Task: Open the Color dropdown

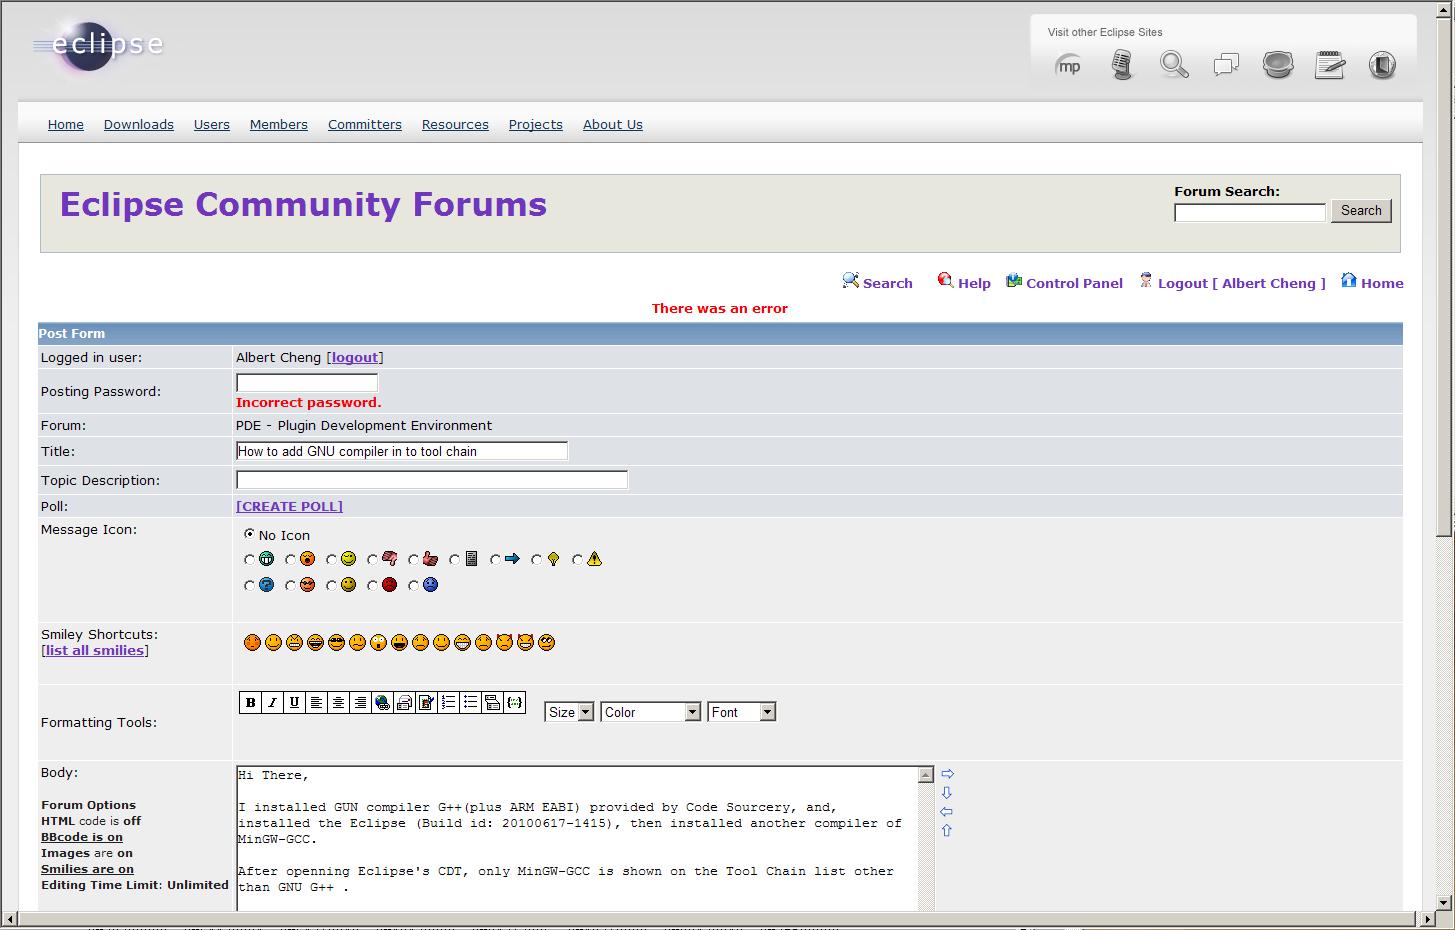Action: [650, 712]
